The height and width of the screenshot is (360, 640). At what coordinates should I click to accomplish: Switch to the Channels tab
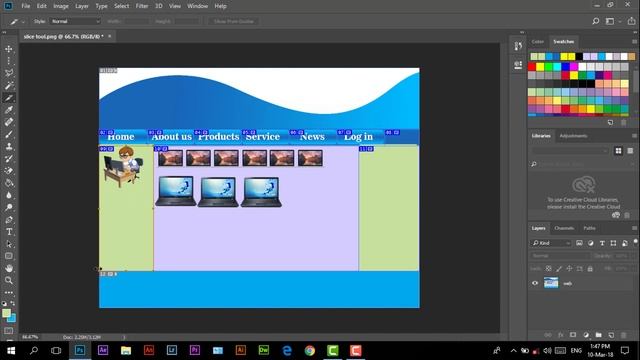(x=564, y=228)
